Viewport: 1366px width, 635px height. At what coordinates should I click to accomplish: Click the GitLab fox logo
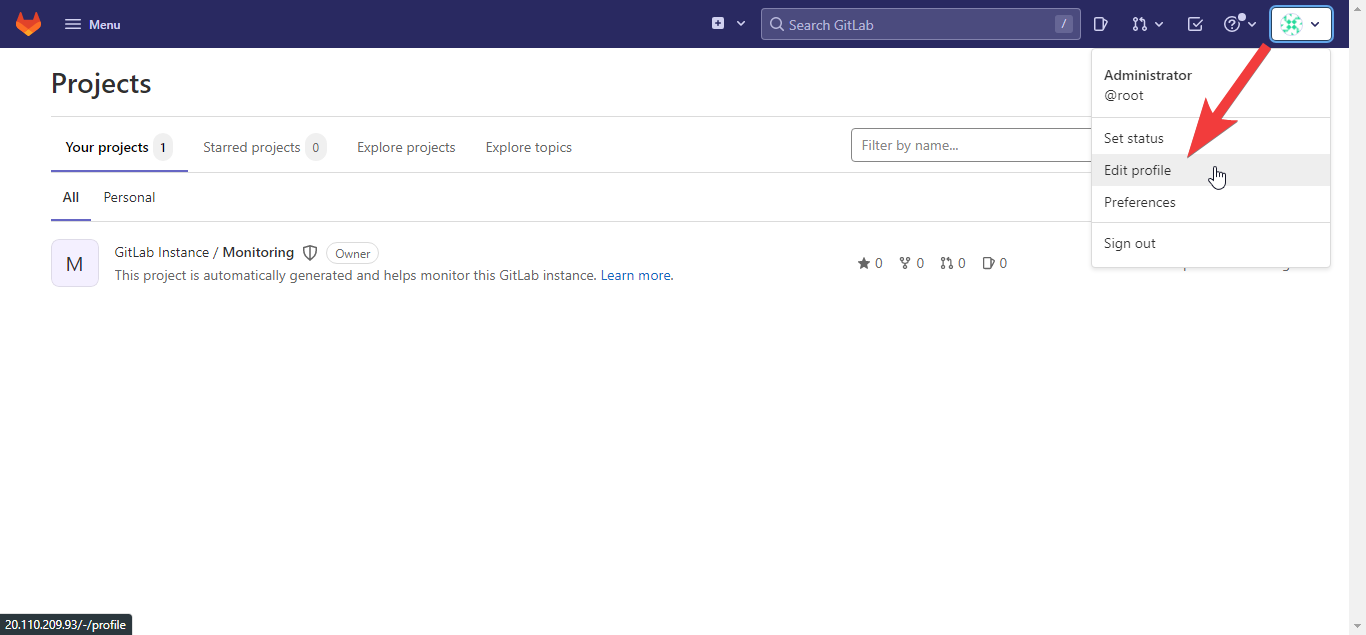point(29,24)
